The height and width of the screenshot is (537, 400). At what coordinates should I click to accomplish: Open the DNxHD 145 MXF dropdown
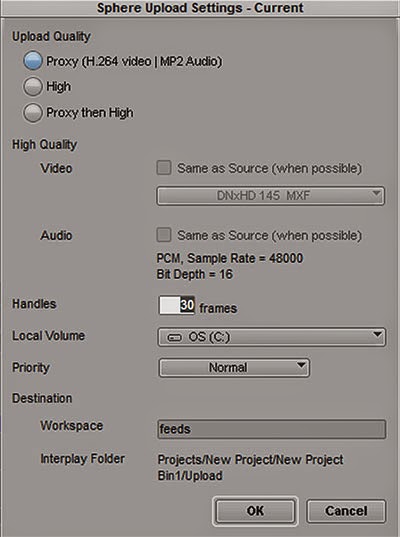point(271,196)
